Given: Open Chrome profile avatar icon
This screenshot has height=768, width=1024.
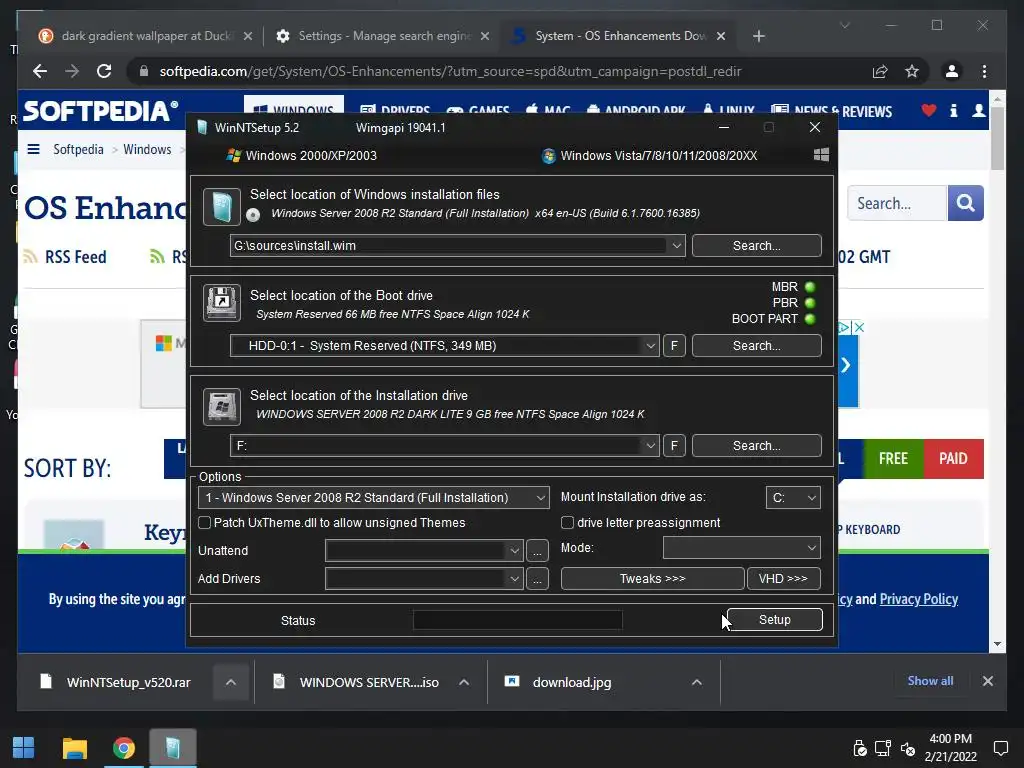Looking at the screenshot, I should (952, 71).
